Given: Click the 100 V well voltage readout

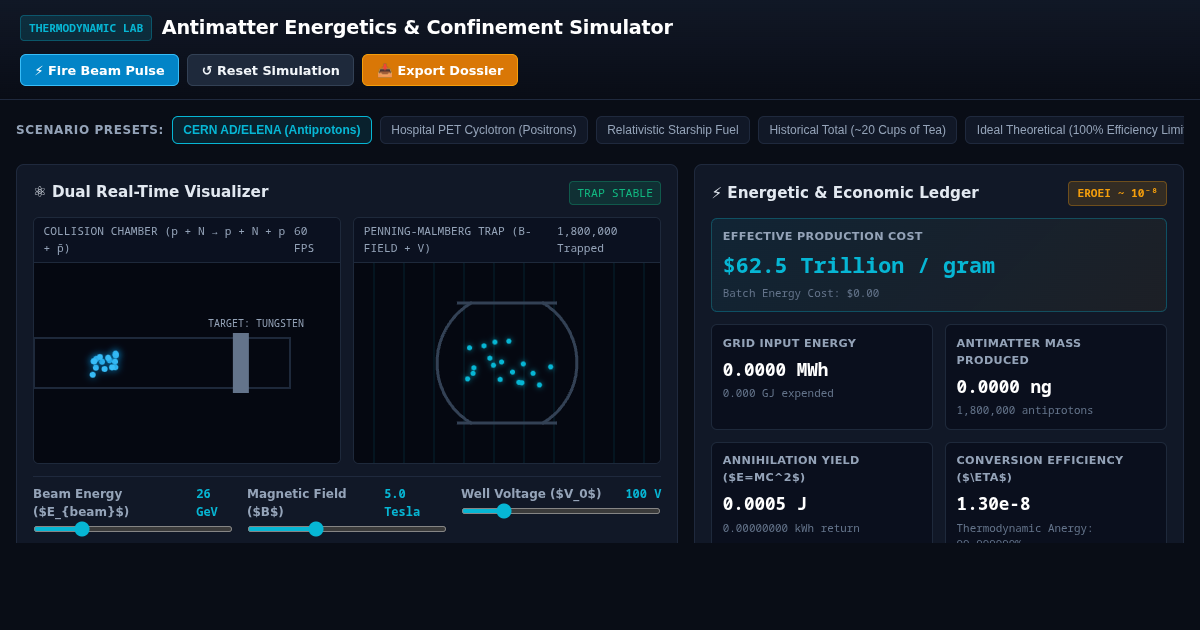Looking at the screenshot, I should coord(643,494).
